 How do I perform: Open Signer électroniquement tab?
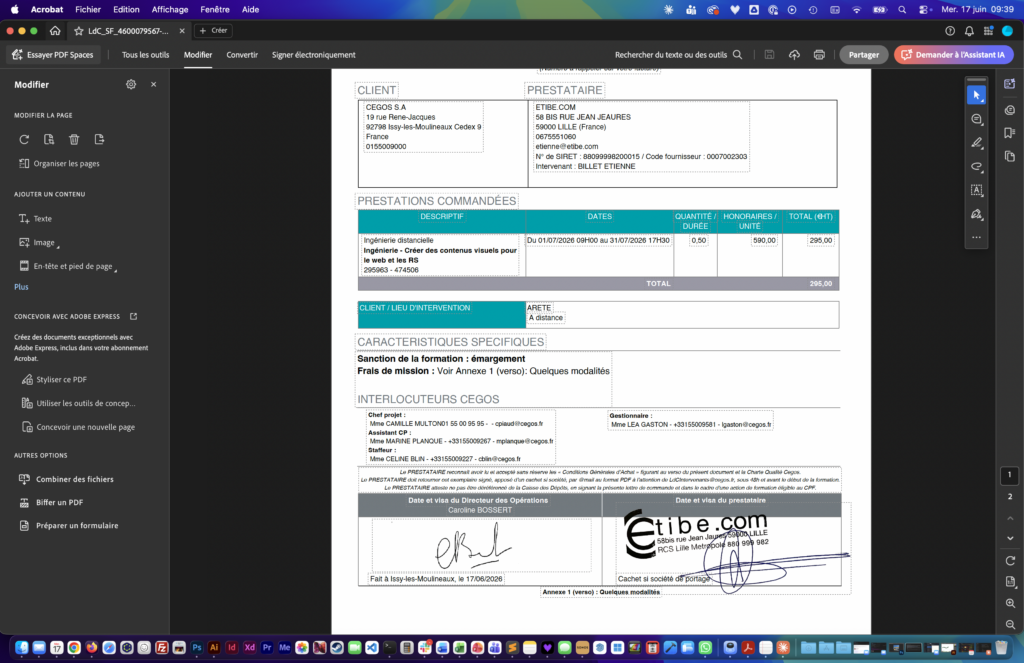pos(313,55)
